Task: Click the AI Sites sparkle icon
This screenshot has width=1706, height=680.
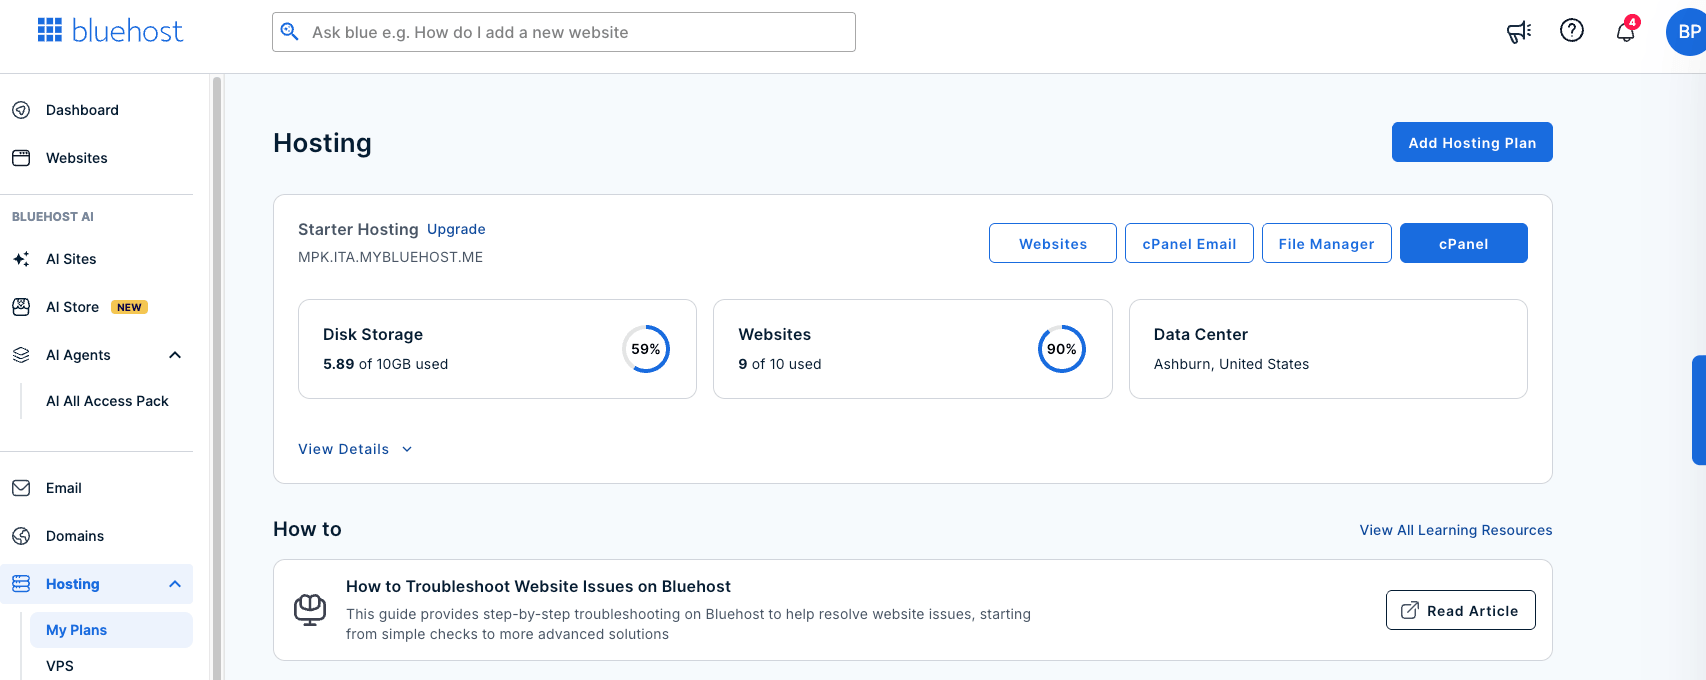Action: [21, 259]
